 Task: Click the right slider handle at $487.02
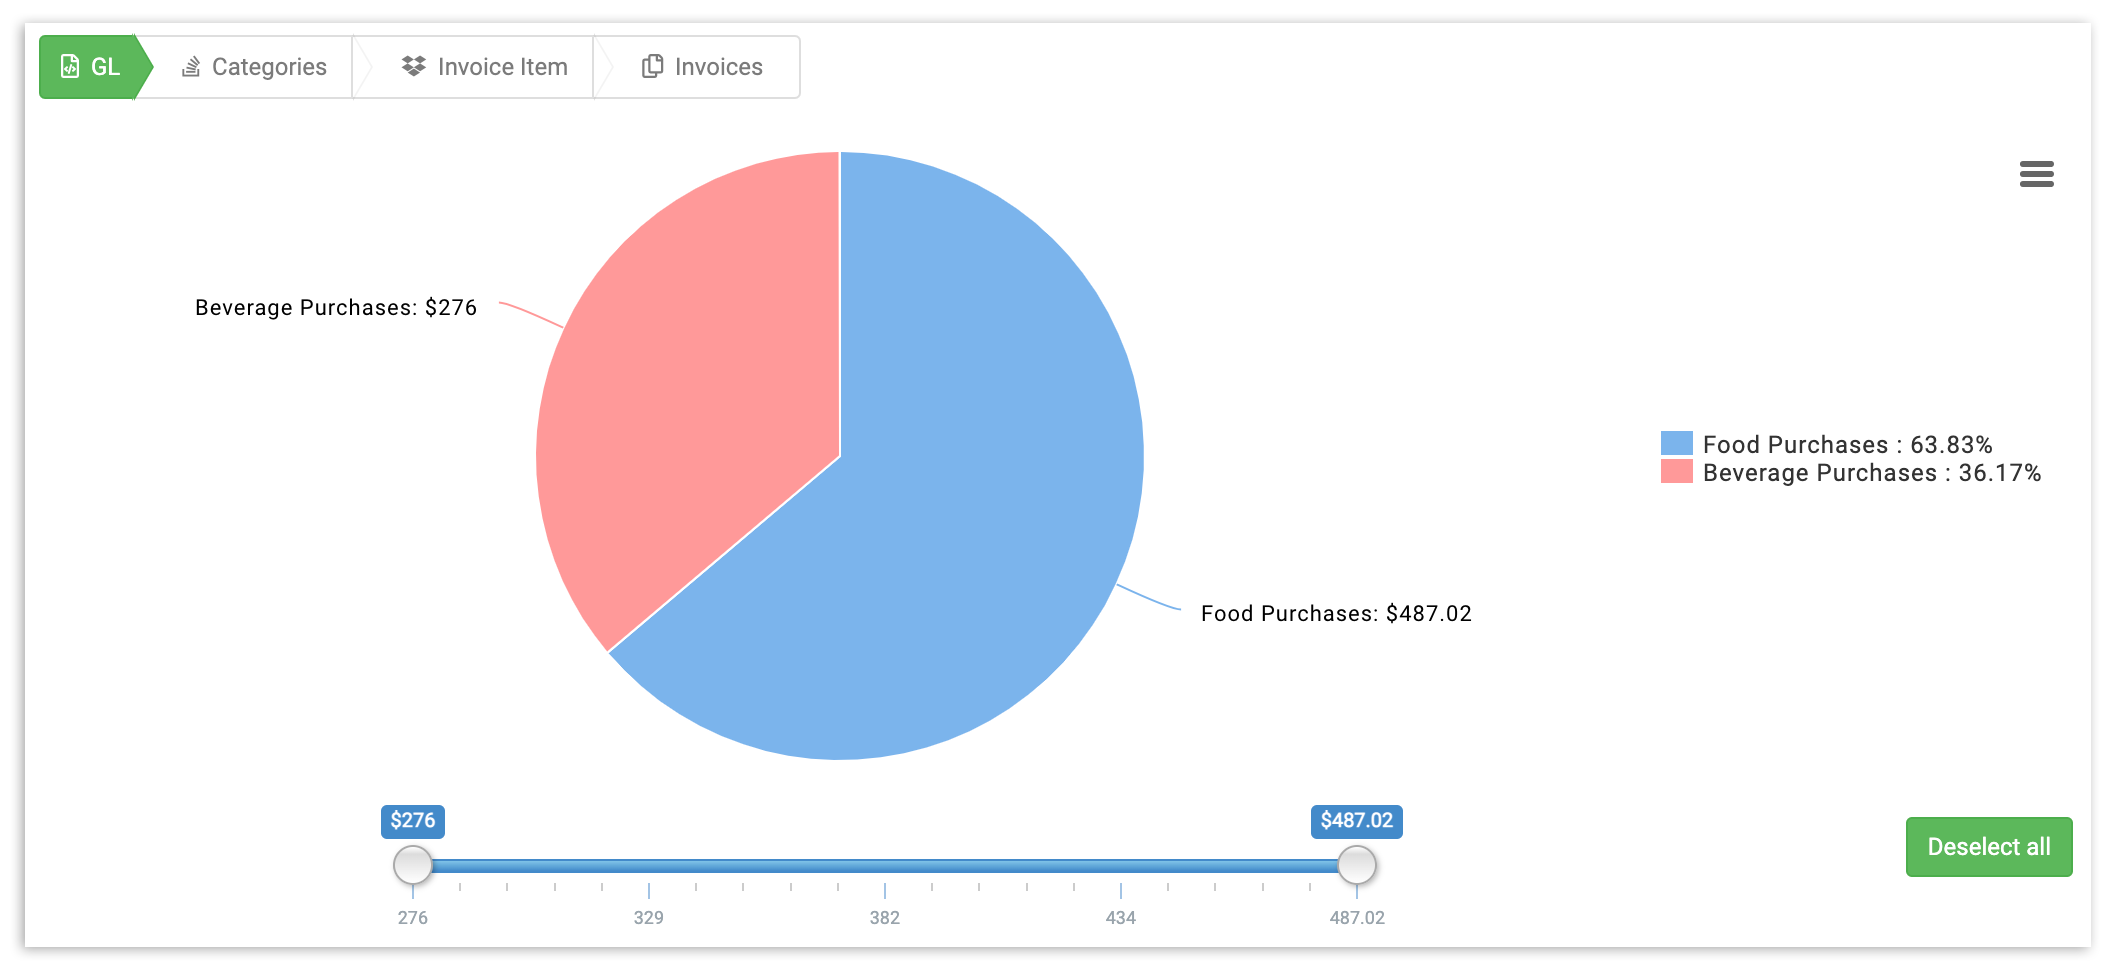1356,865
